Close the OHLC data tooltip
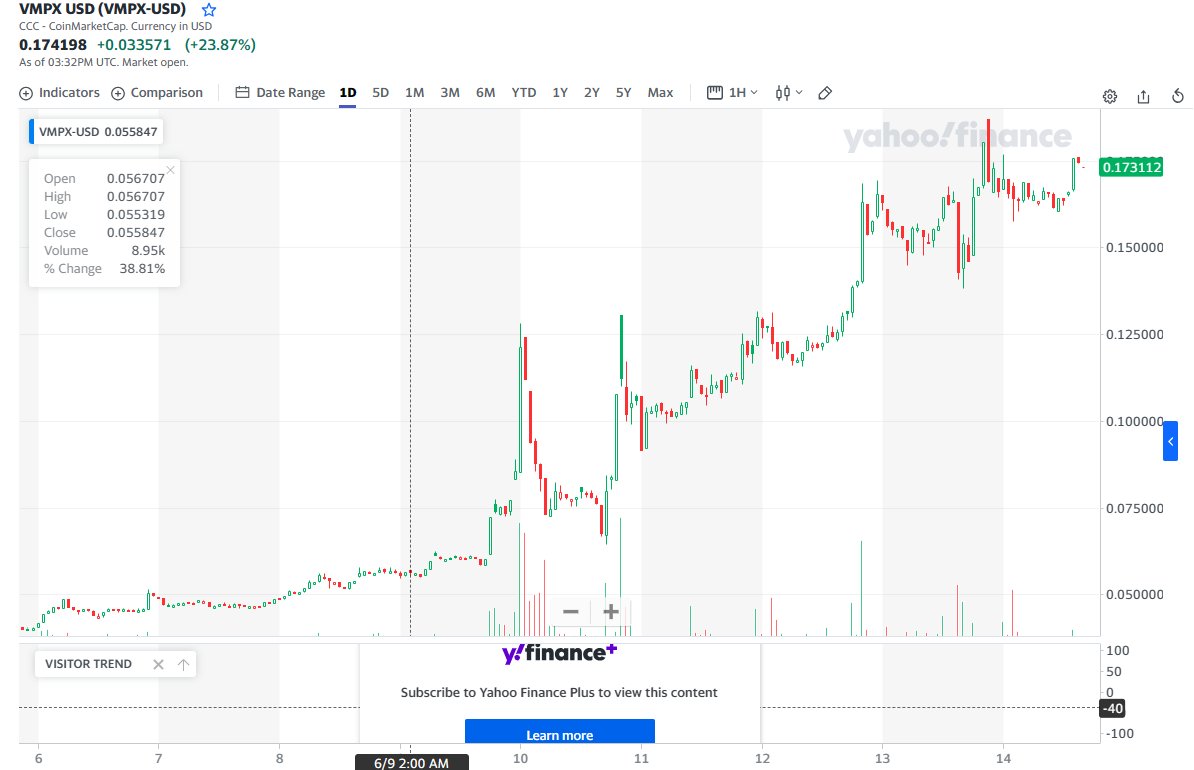1194x770 pixels. pyautogui.click(x=171, y=170)
